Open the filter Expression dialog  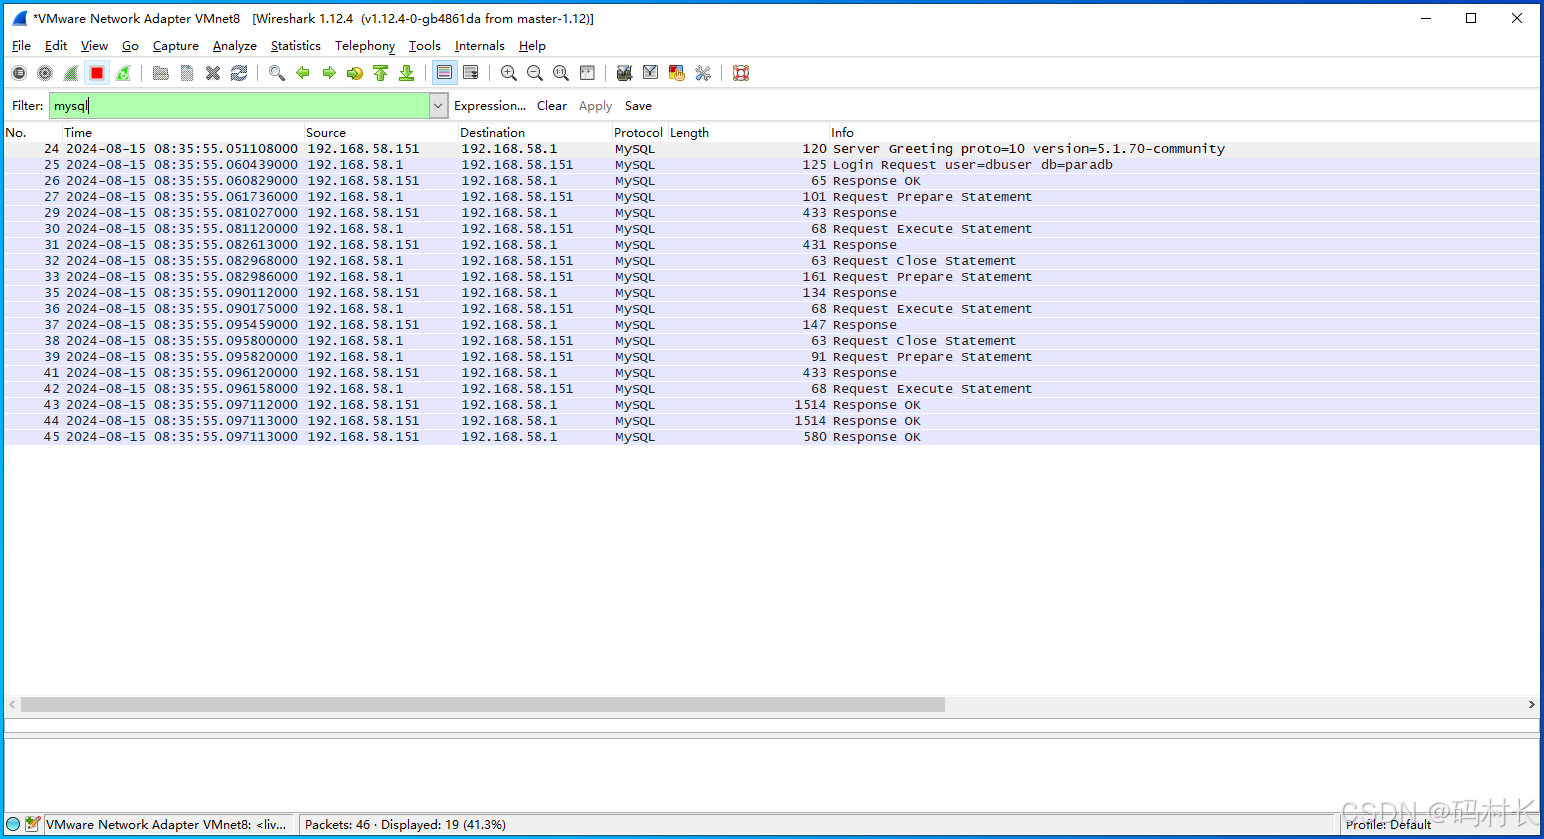click(490, 106)
